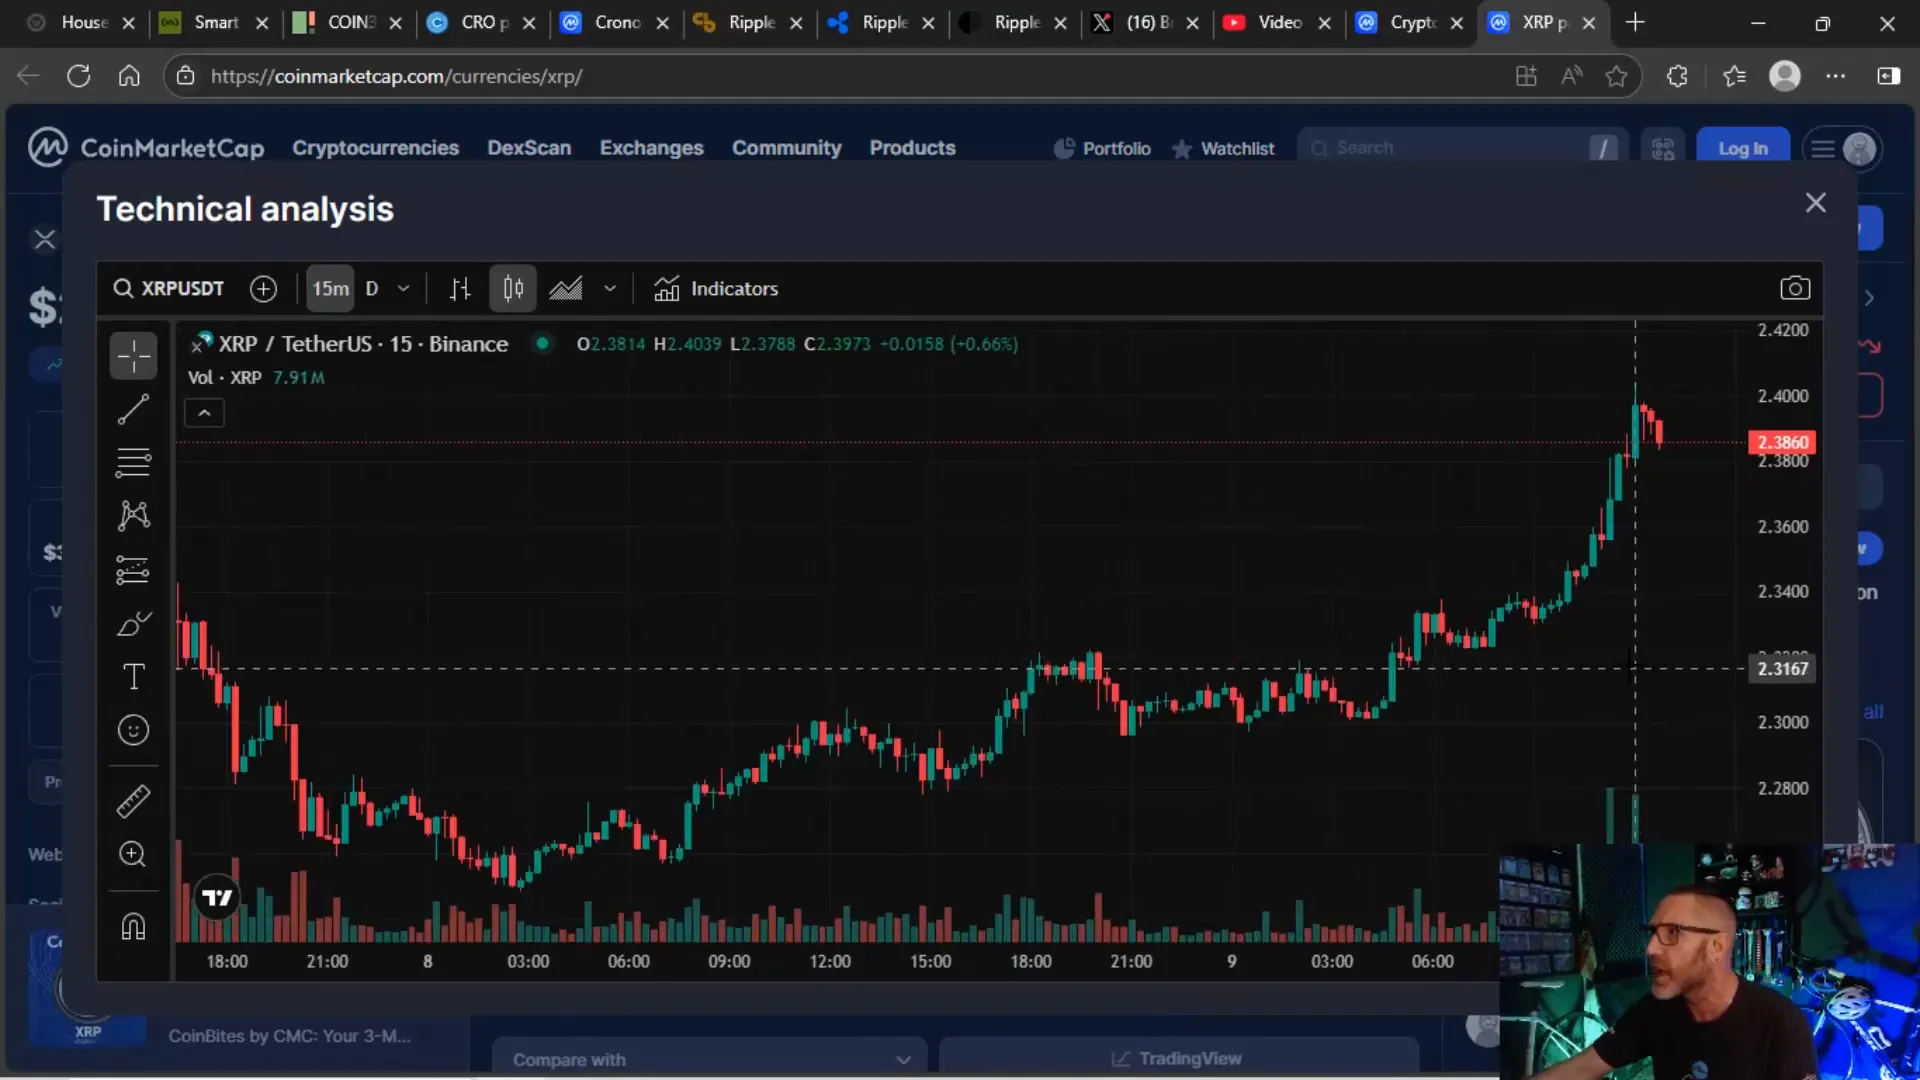Open the Watchlist link
The height and width of the screenshot is (1080, 1920).
pyautogui.click(x=1223, y=148)
